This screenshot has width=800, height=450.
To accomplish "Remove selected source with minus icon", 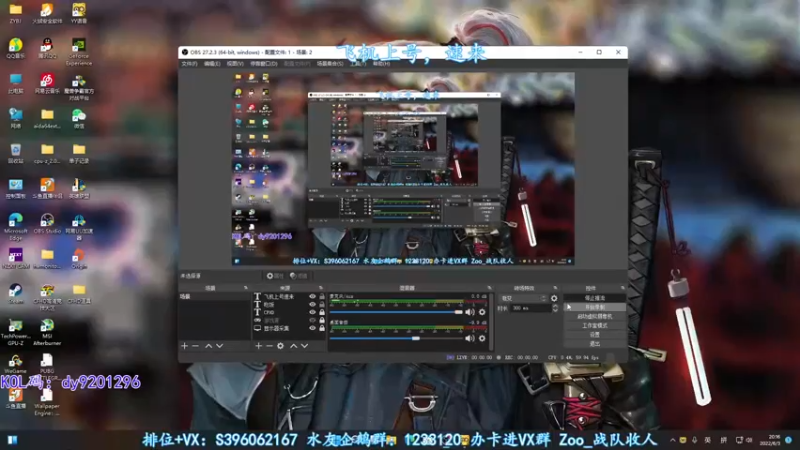I will tap(269, 346).
